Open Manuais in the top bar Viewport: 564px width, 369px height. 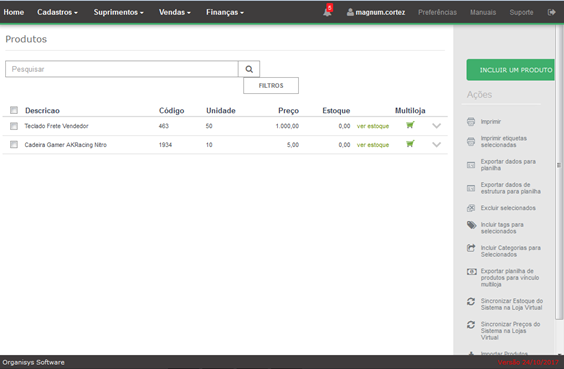pos(483,12)
